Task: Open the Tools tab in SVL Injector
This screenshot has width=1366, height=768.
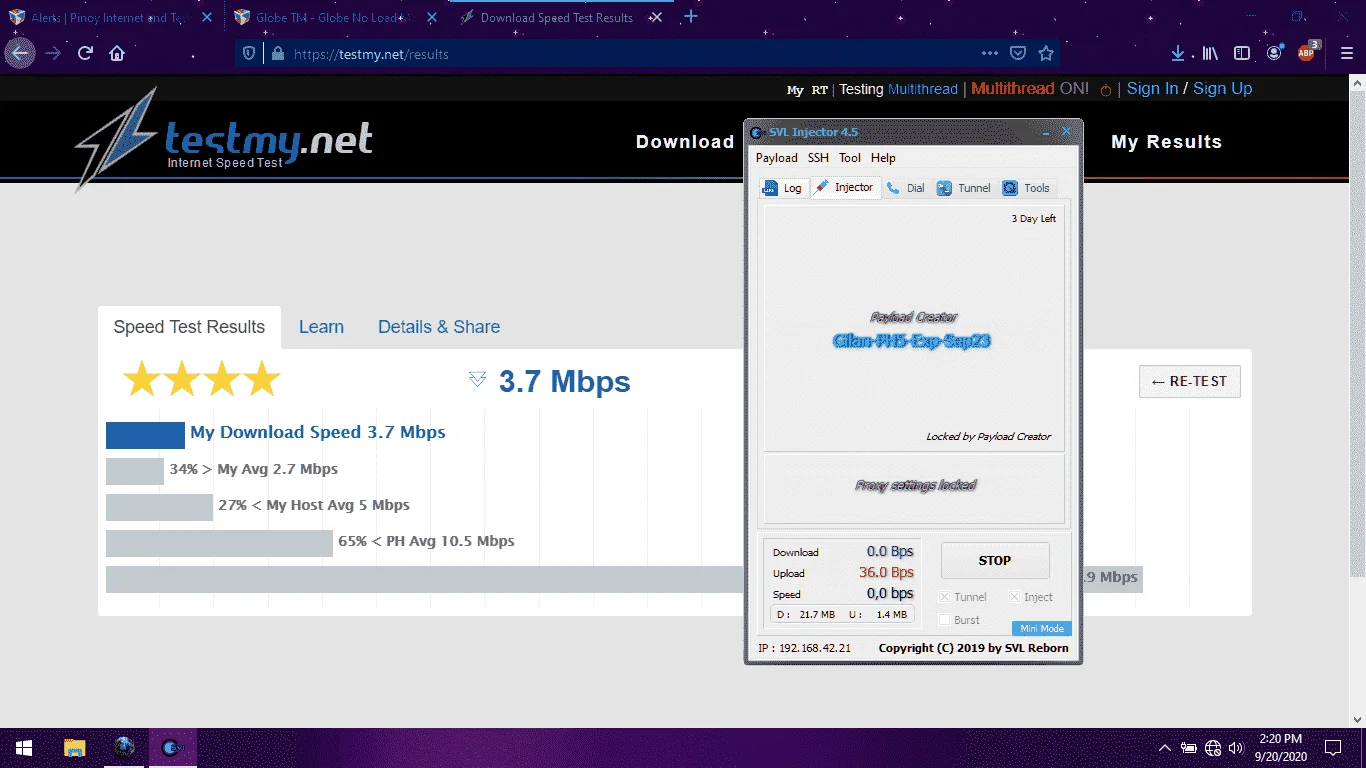Action: click(1027, 188)
